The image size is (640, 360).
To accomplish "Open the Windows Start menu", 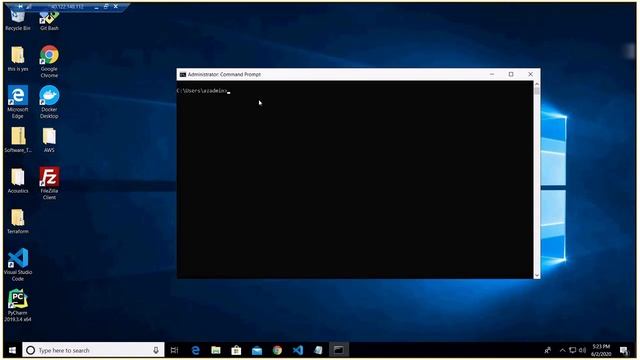I will coord(12,350).
